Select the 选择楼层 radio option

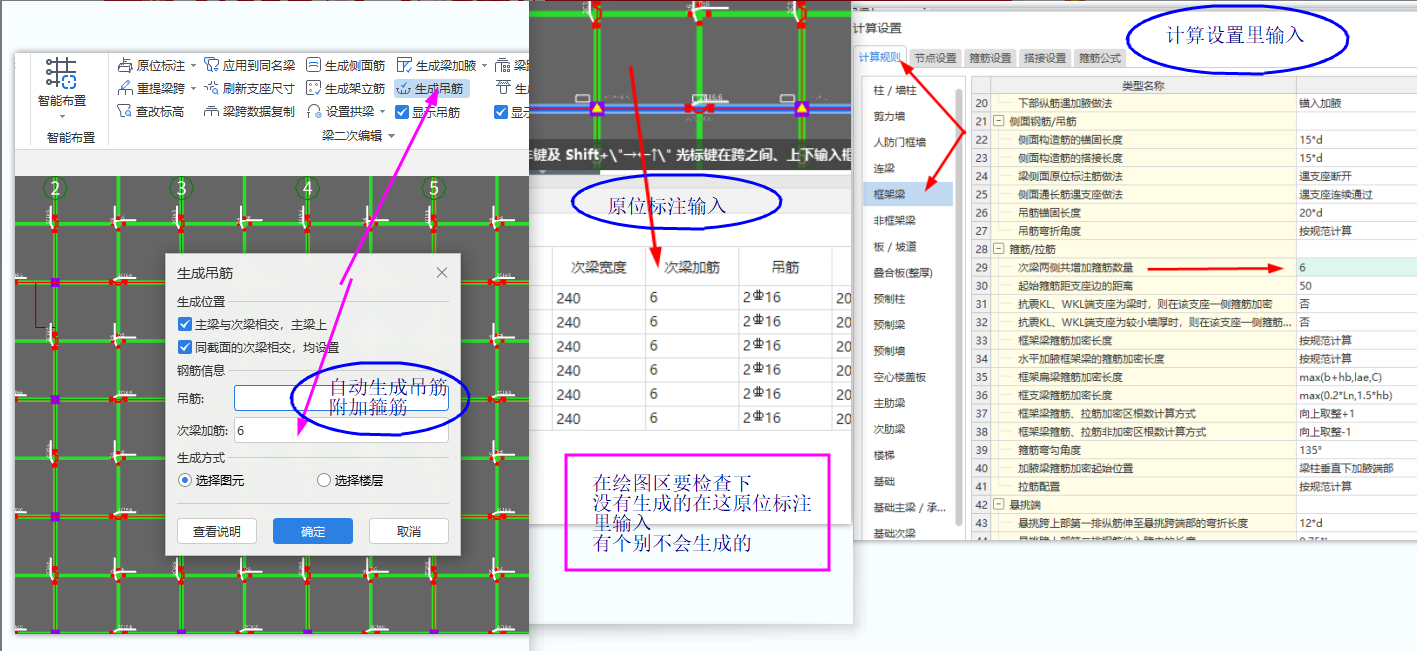click(323, 480)
